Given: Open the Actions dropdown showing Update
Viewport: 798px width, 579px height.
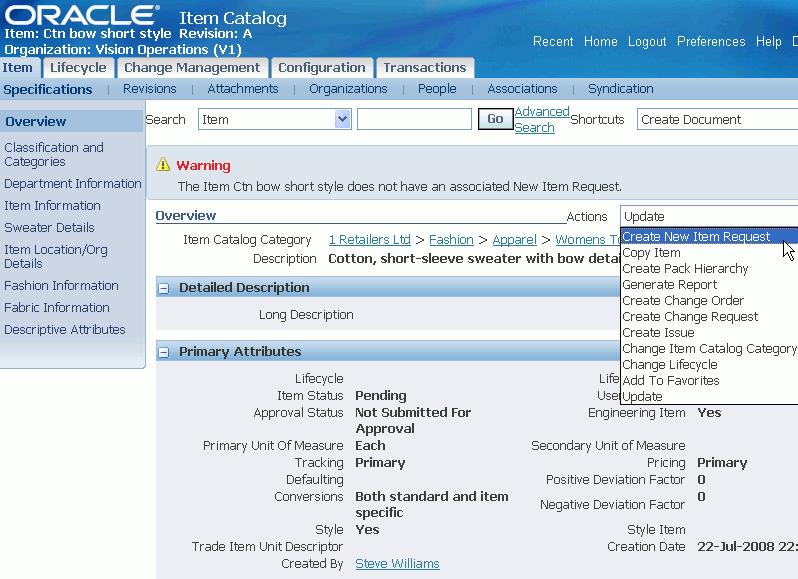Looking at the screenshot, I should coord(709,216).
